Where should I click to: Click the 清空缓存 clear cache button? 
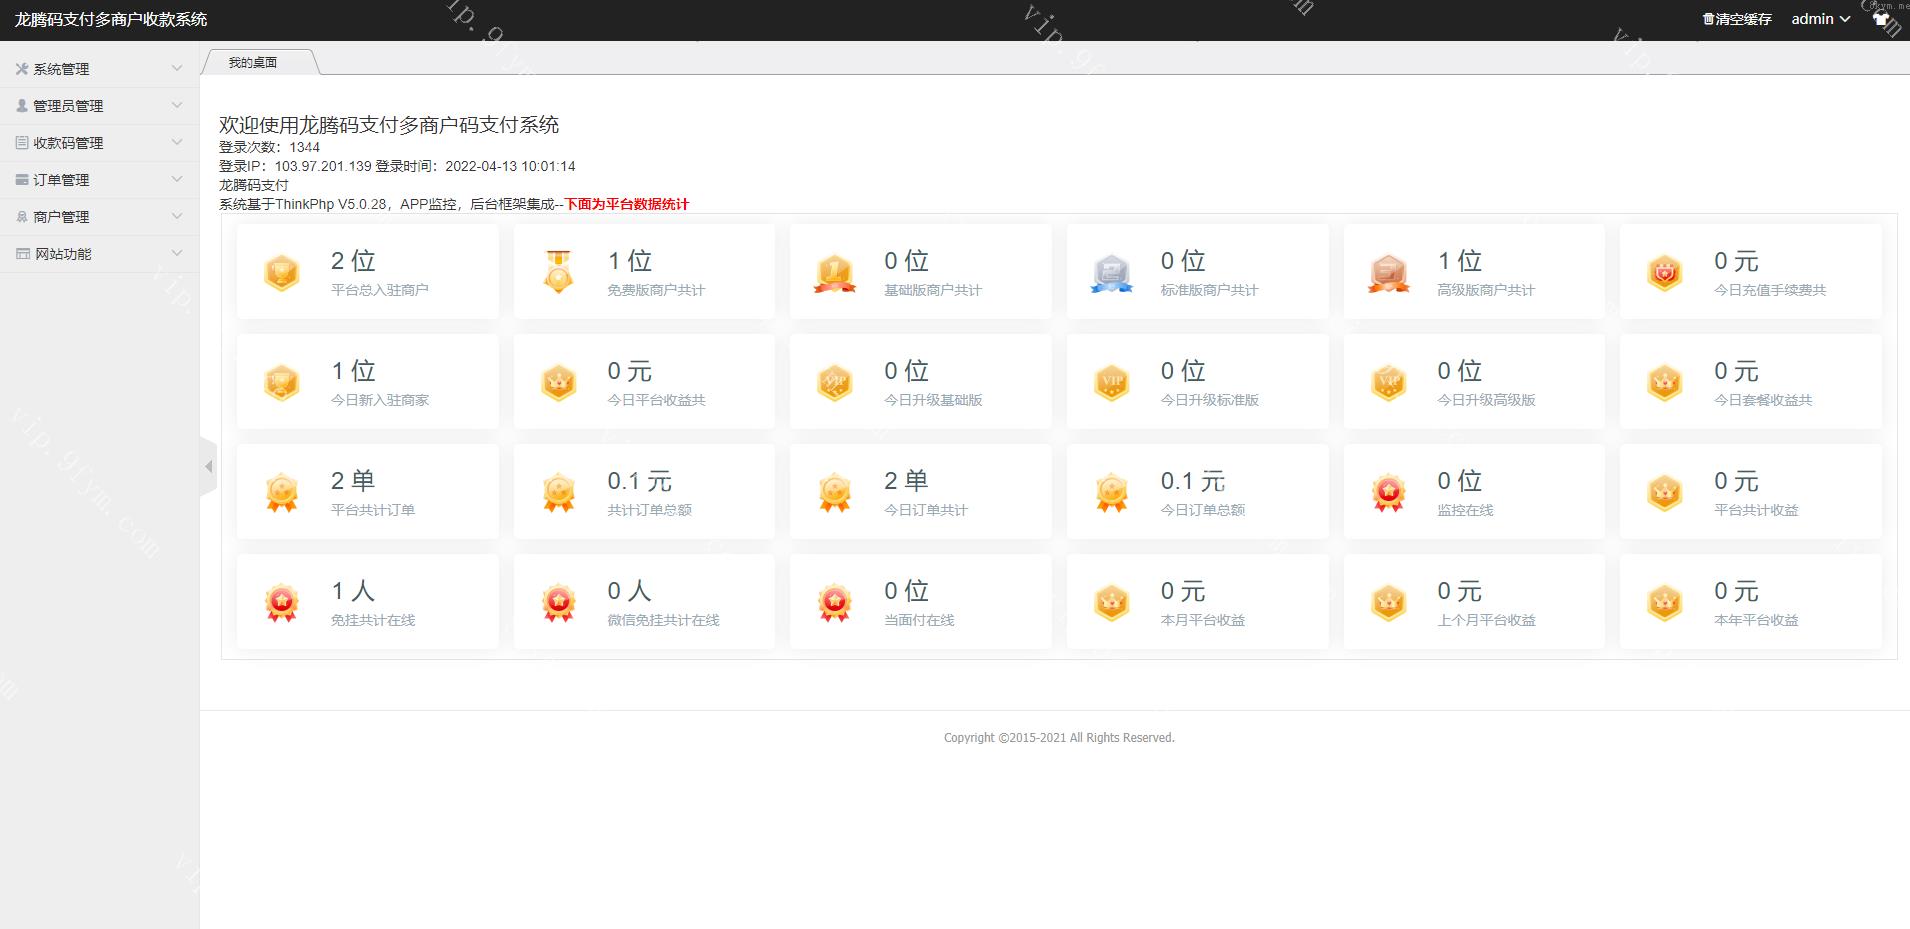coord(1737,19)
